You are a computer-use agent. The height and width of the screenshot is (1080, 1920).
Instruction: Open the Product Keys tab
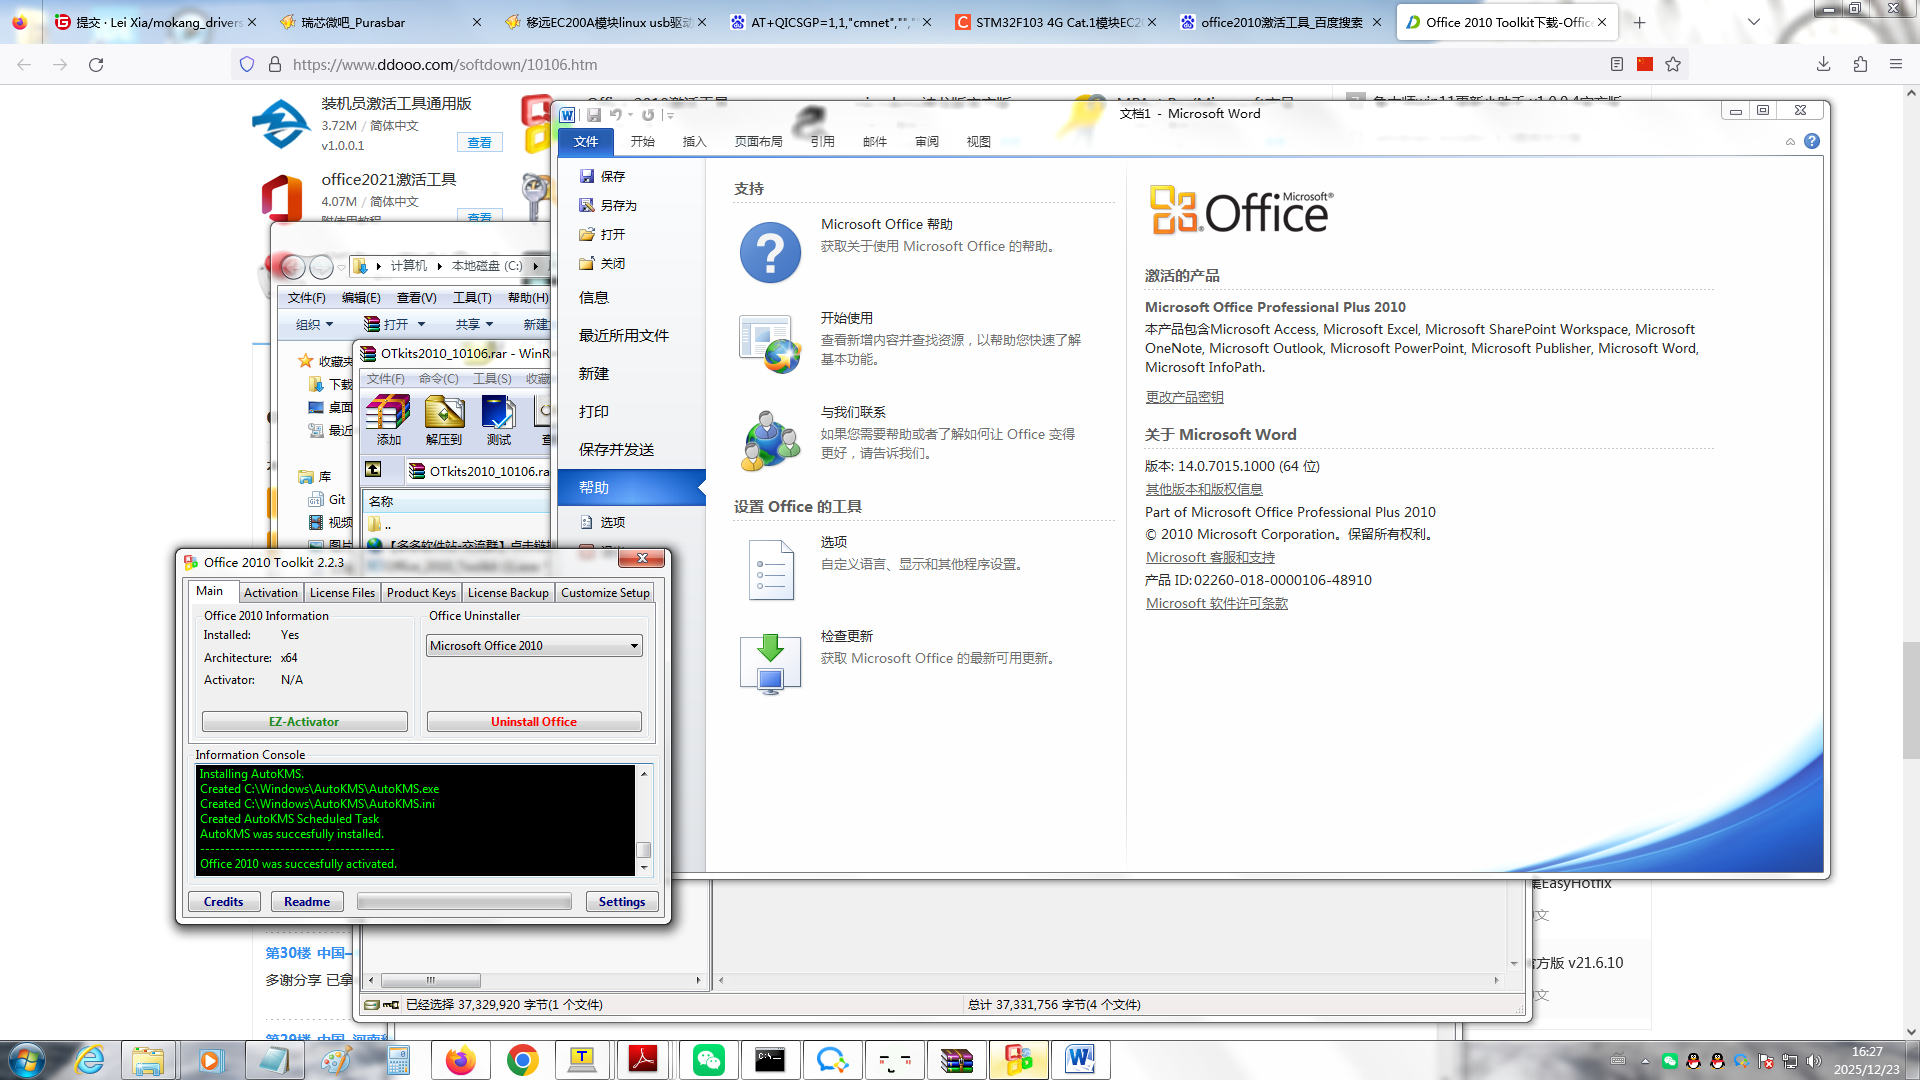pyautogui.click(x=421, y=593)
